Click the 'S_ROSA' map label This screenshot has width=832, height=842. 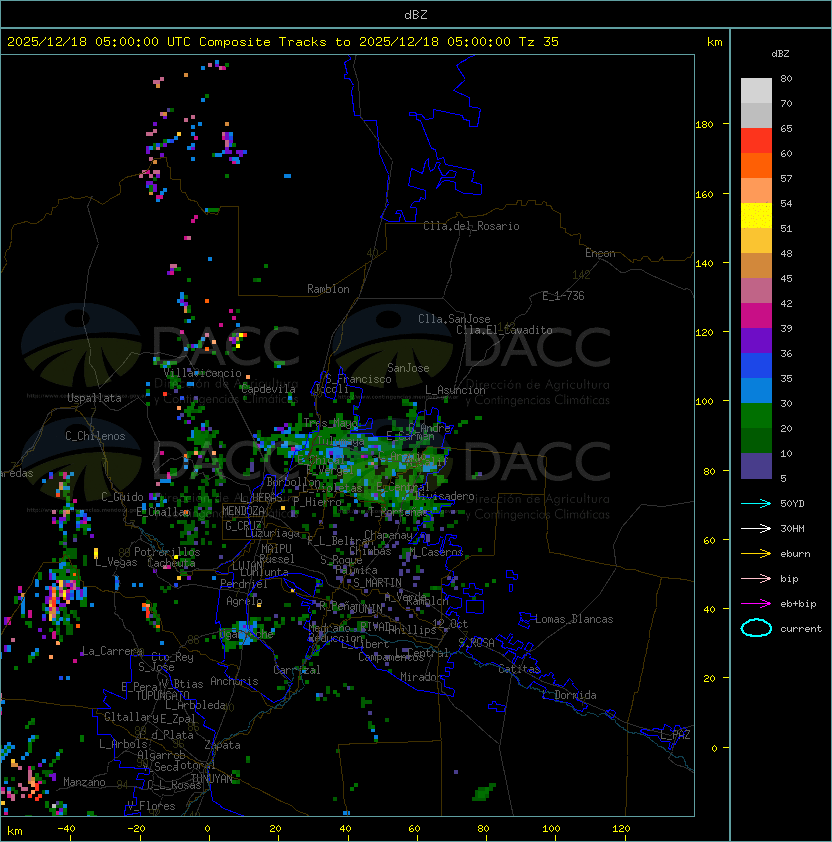click(x=476, y=643)
